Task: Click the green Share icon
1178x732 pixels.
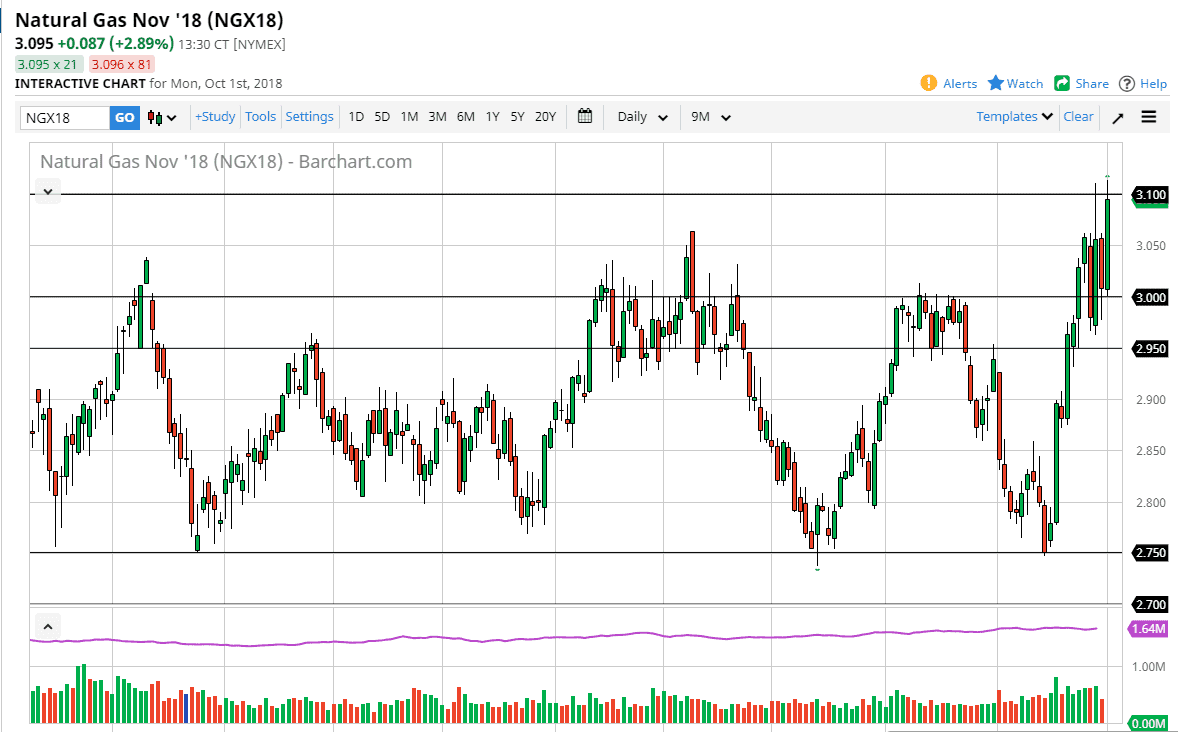Action: click(1062, 83)
